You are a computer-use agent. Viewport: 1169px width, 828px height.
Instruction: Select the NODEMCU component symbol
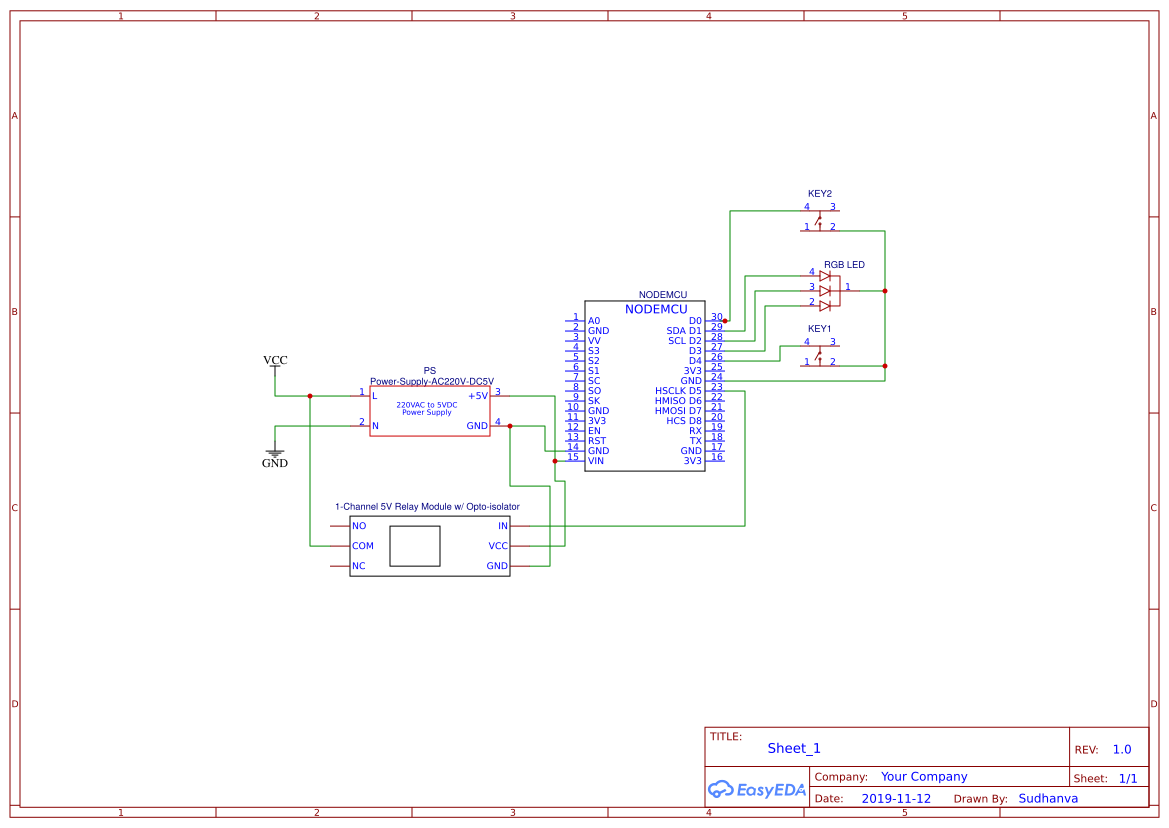click(645, 385)
